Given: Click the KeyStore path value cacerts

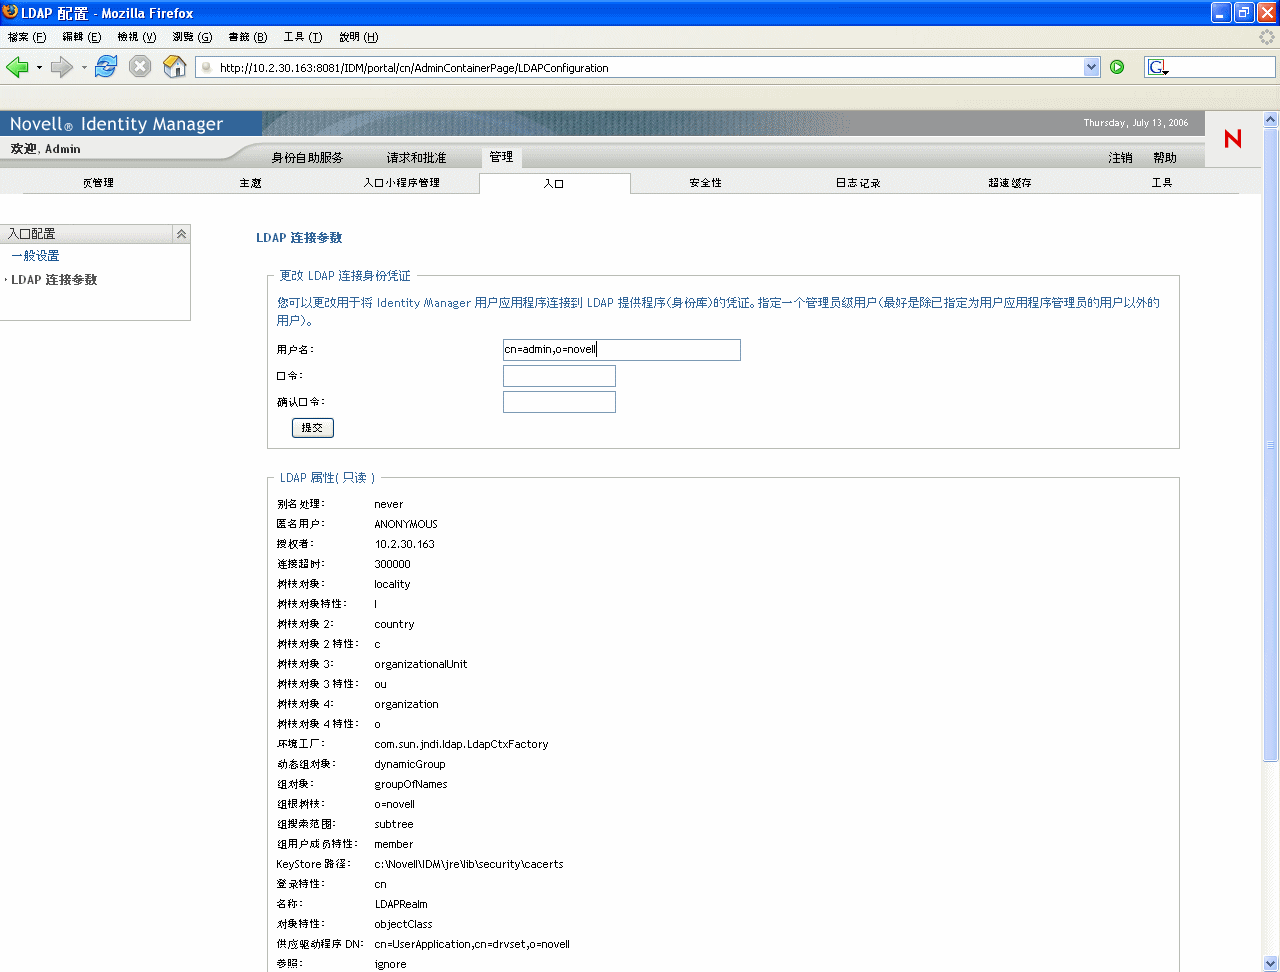Looking at the screenshot, I should (469, 864).
